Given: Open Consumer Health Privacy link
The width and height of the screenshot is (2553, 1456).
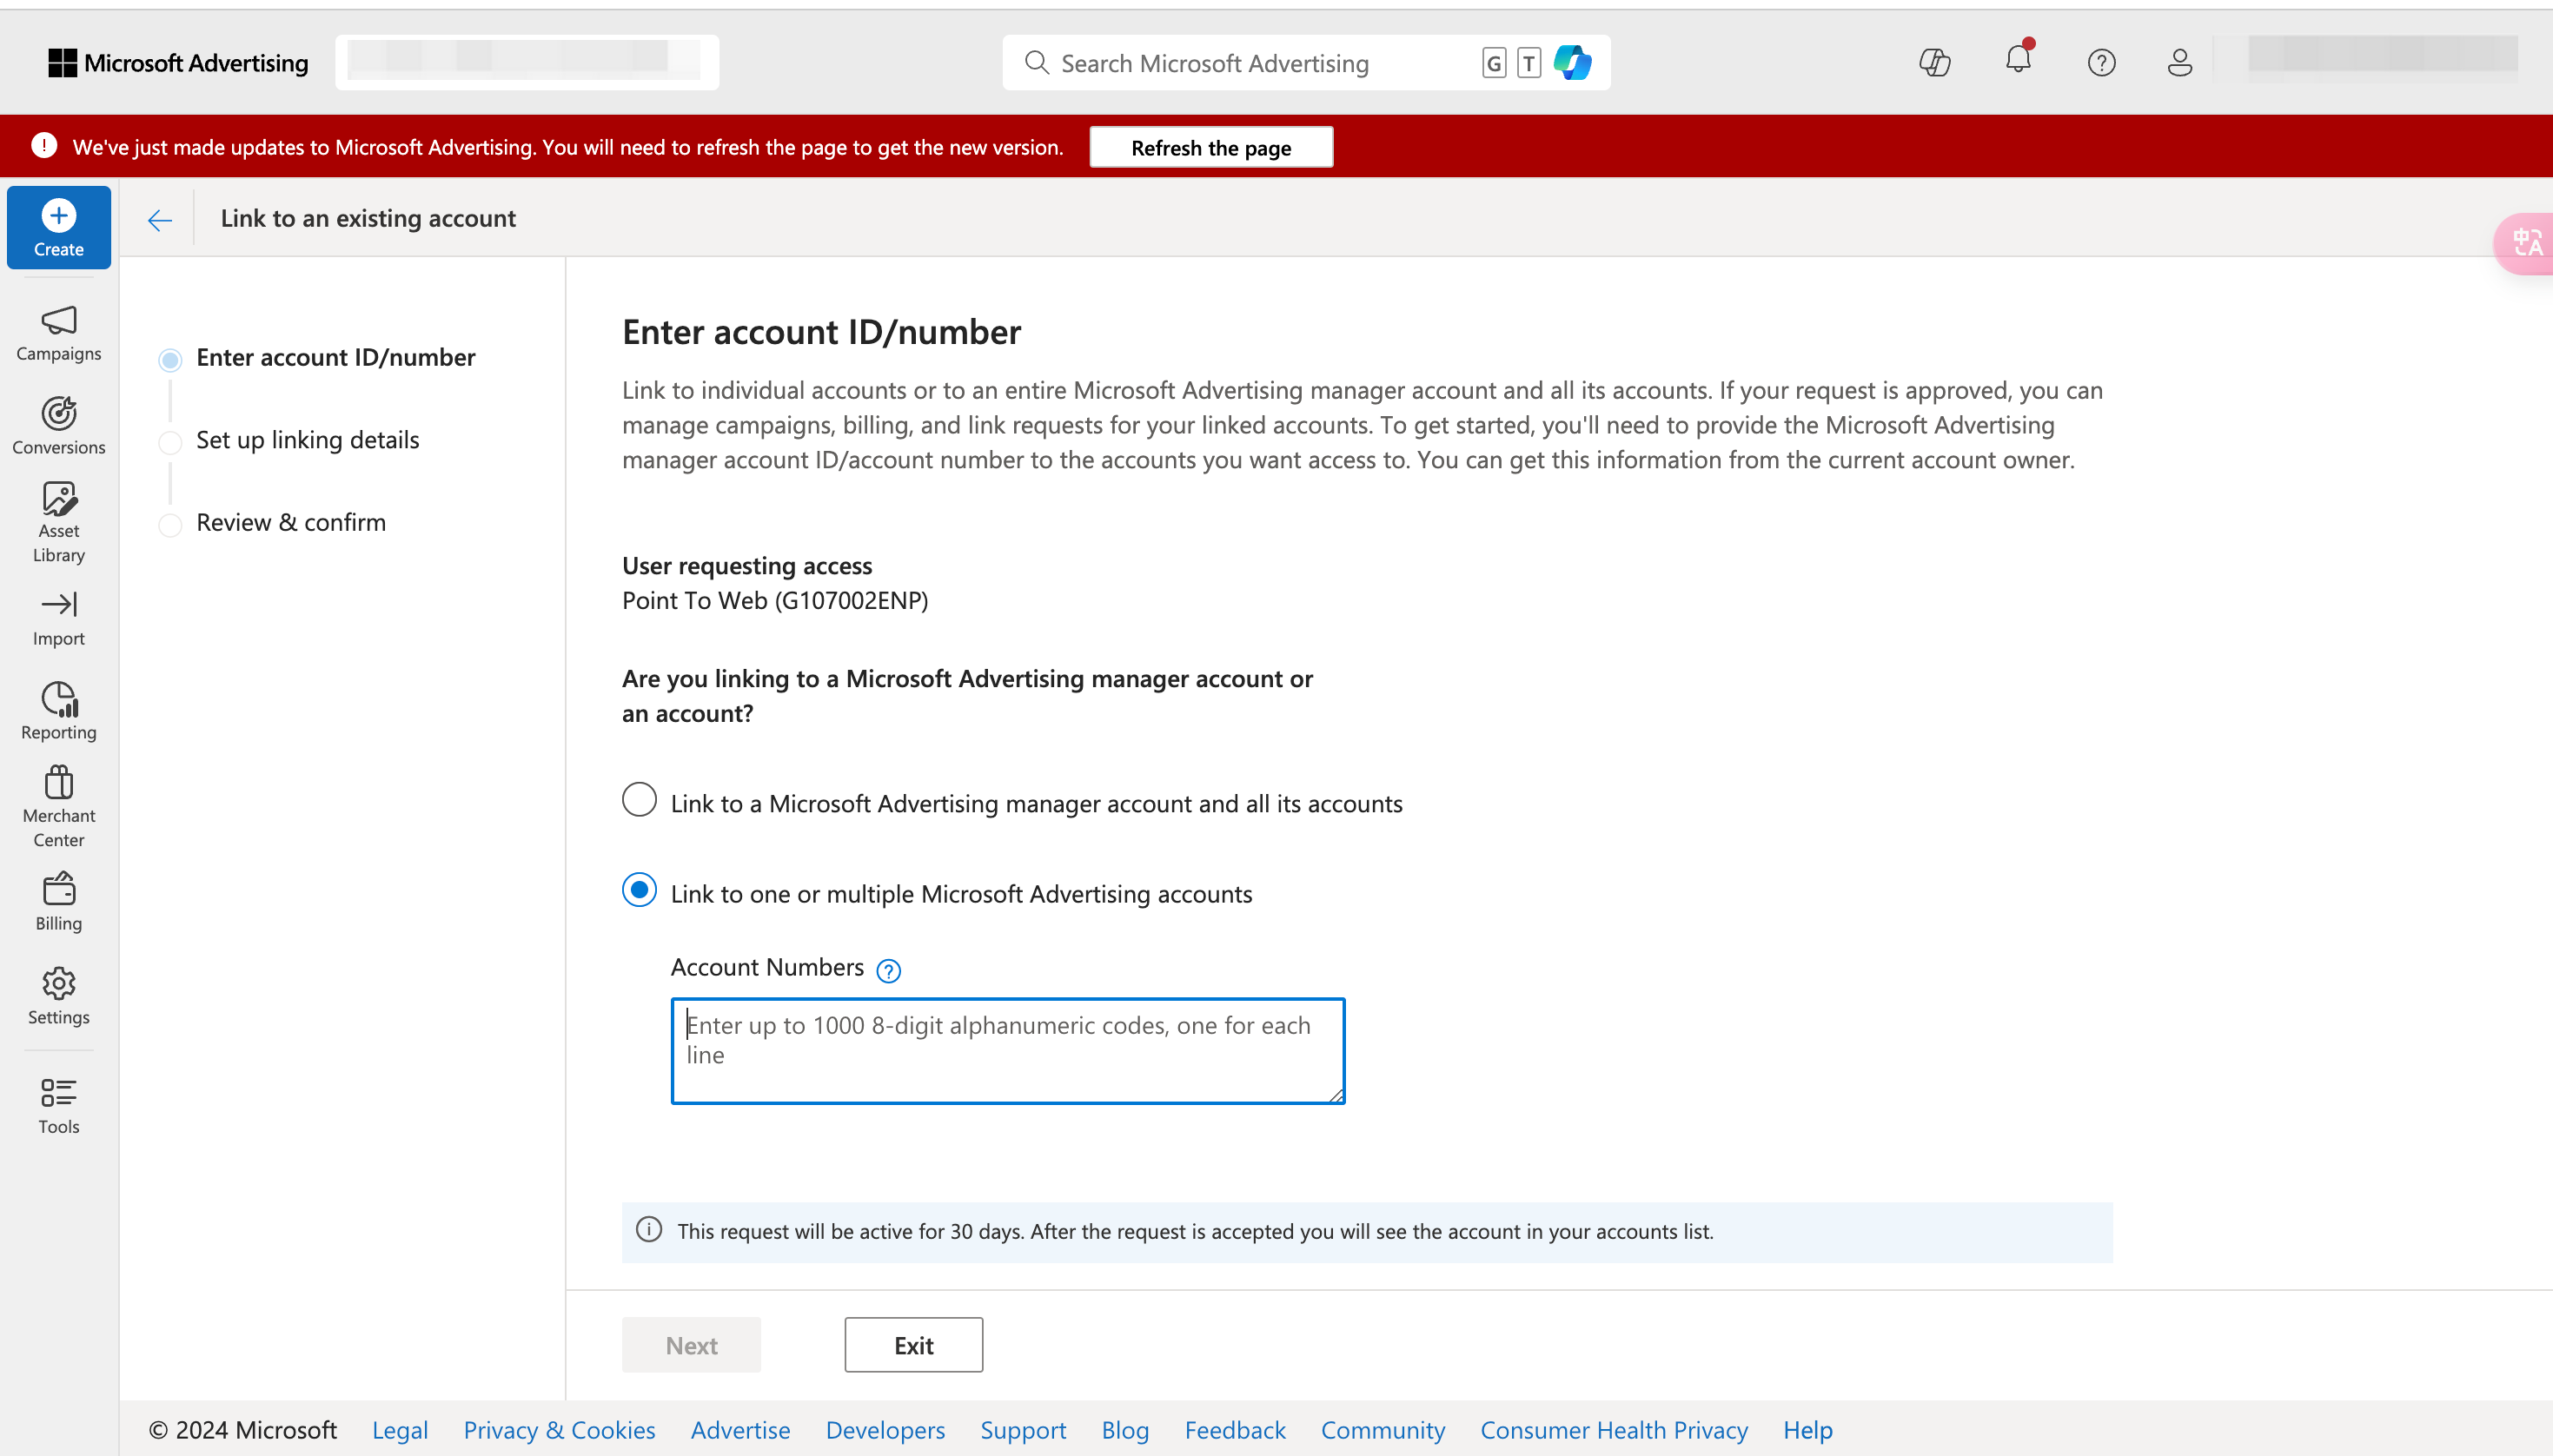Looking at the screenshot, I should coord(1614,1430).
